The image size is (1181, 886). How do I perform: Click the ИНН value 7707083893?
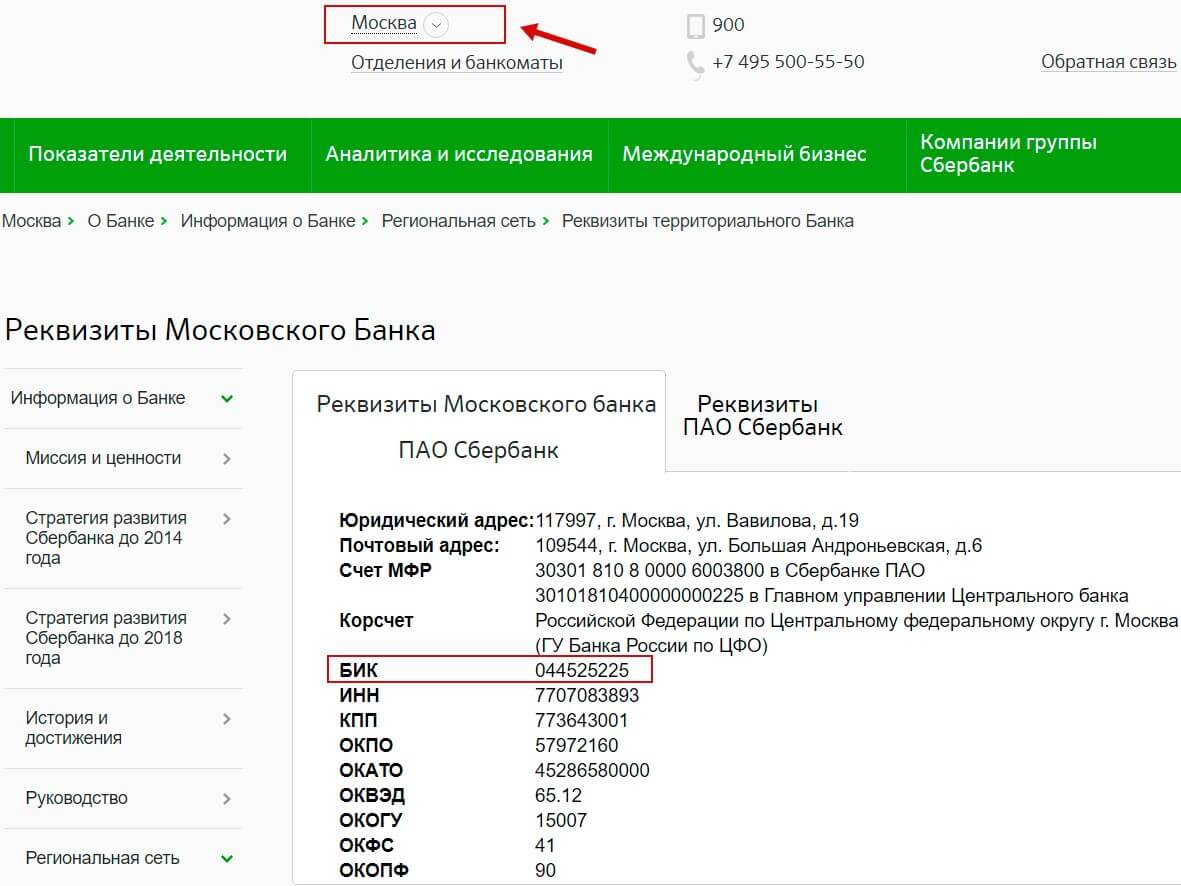pyautogui.click(x=587, y=695)
